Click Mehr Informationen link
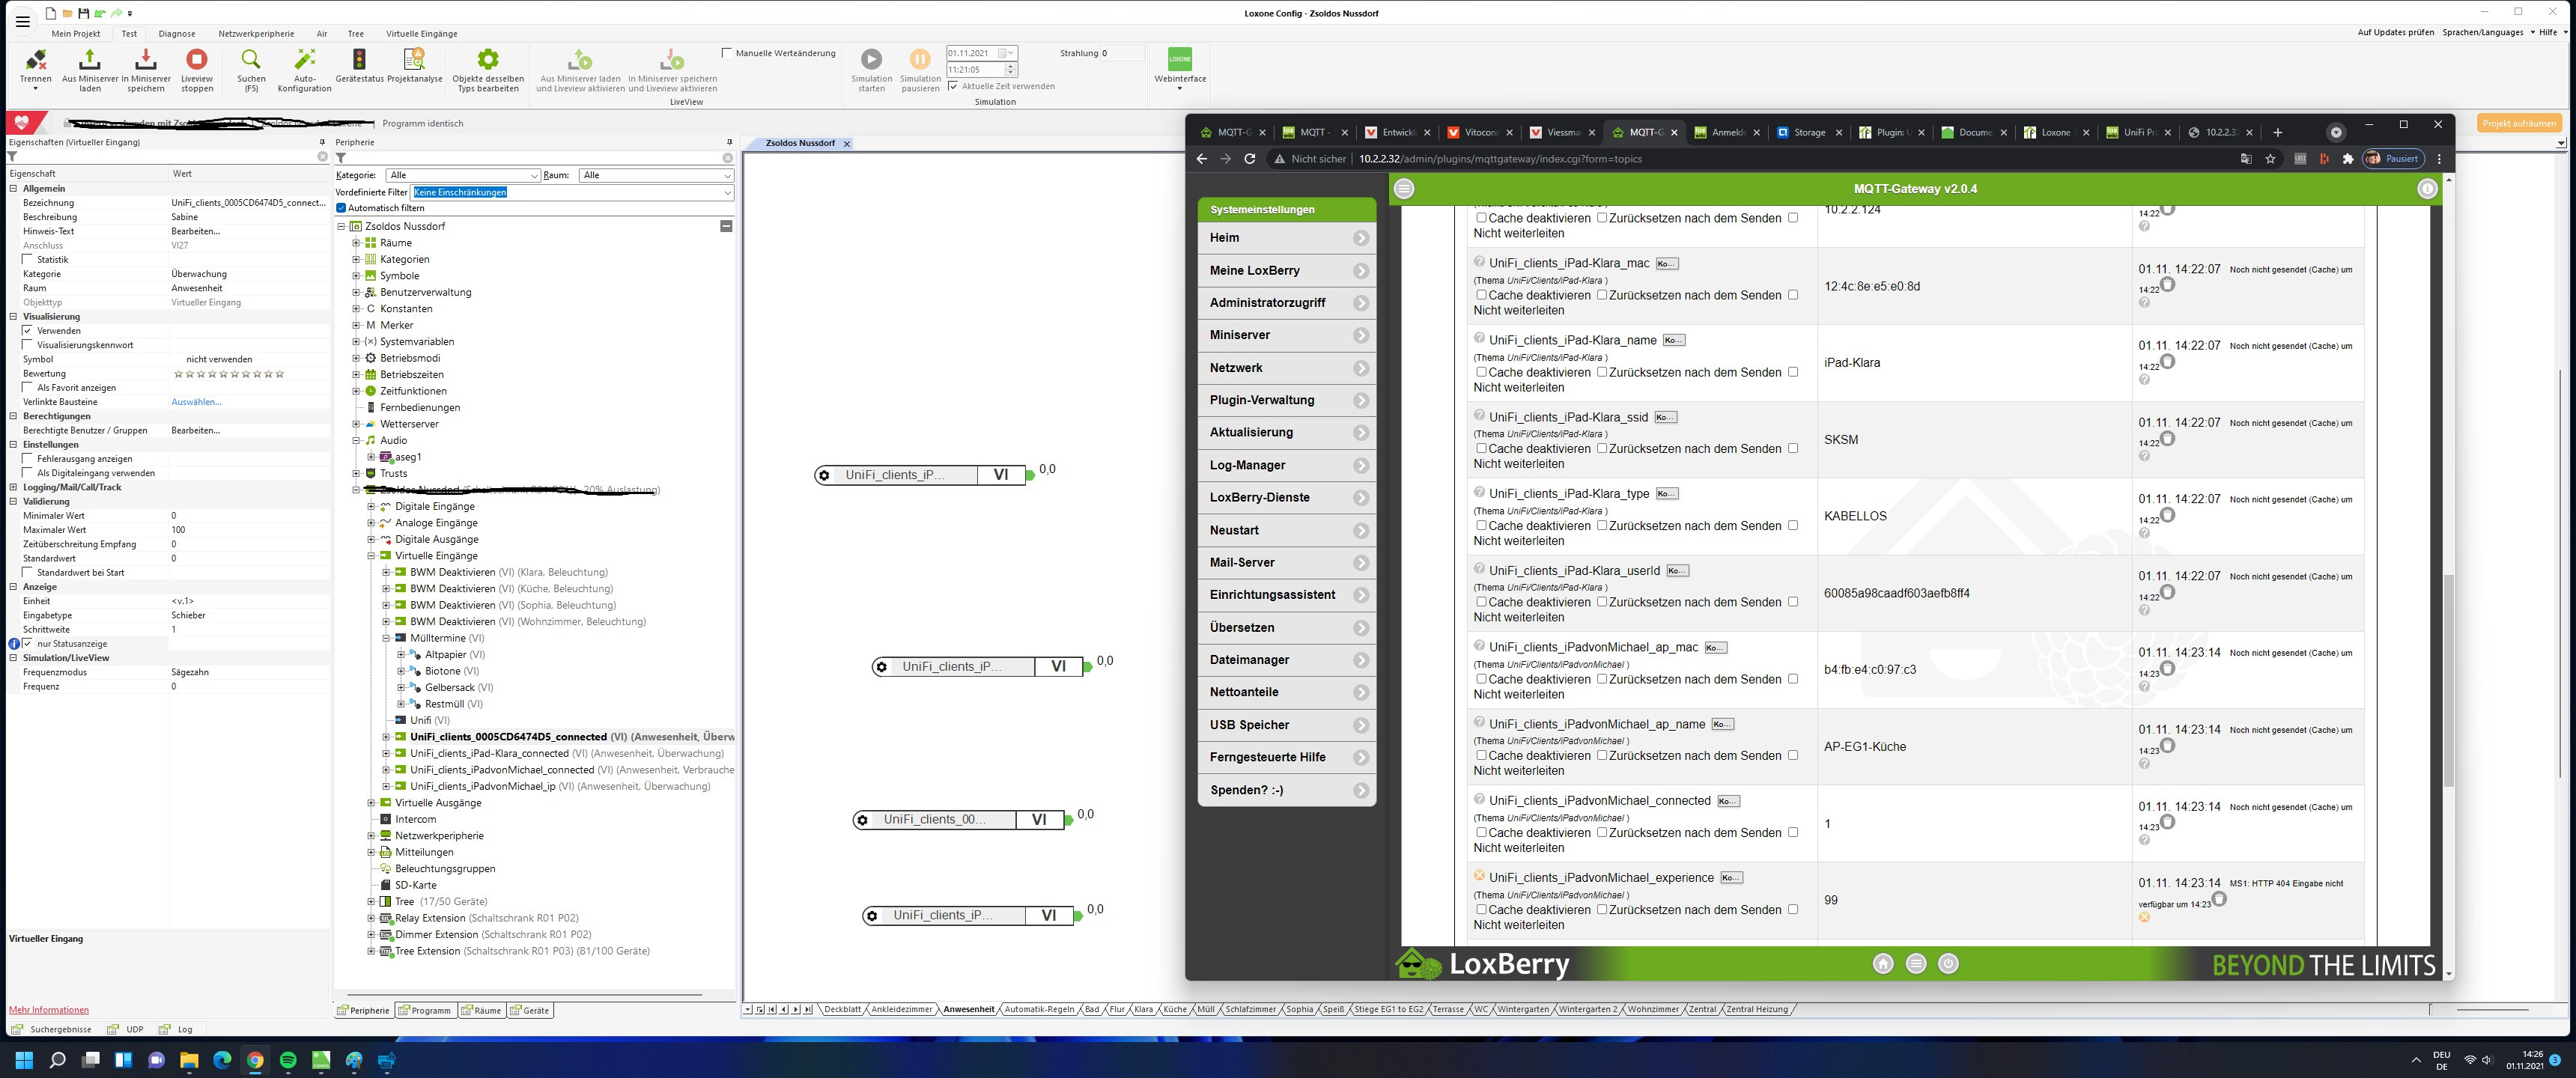2576x1078 pixels. (x=49, y=1010)
